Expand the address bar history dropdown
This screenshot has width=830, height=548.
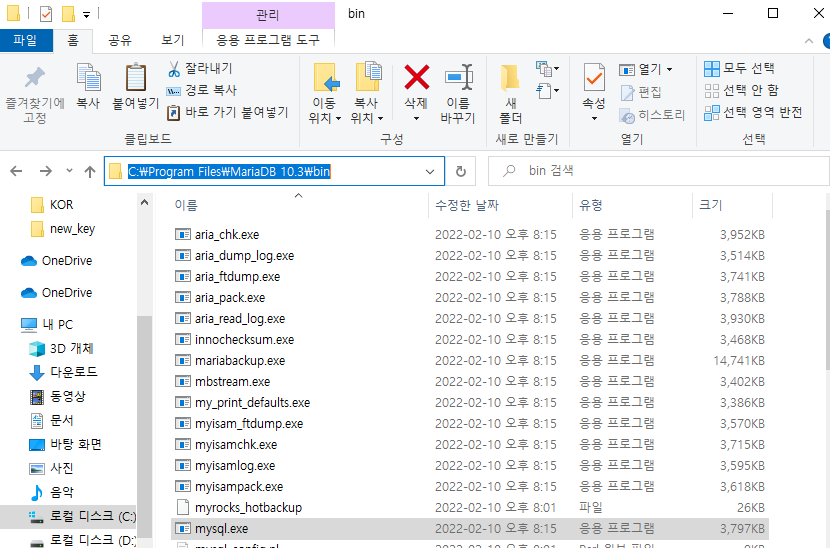point(430,172)
